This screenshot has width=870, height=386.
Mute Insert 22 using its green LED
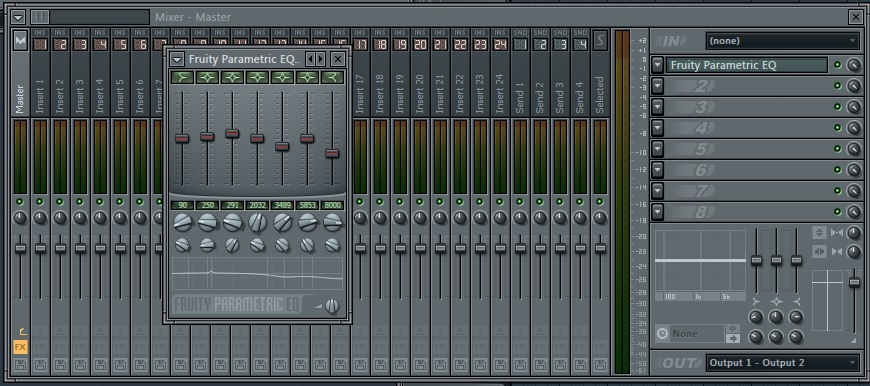pos(460,202)
